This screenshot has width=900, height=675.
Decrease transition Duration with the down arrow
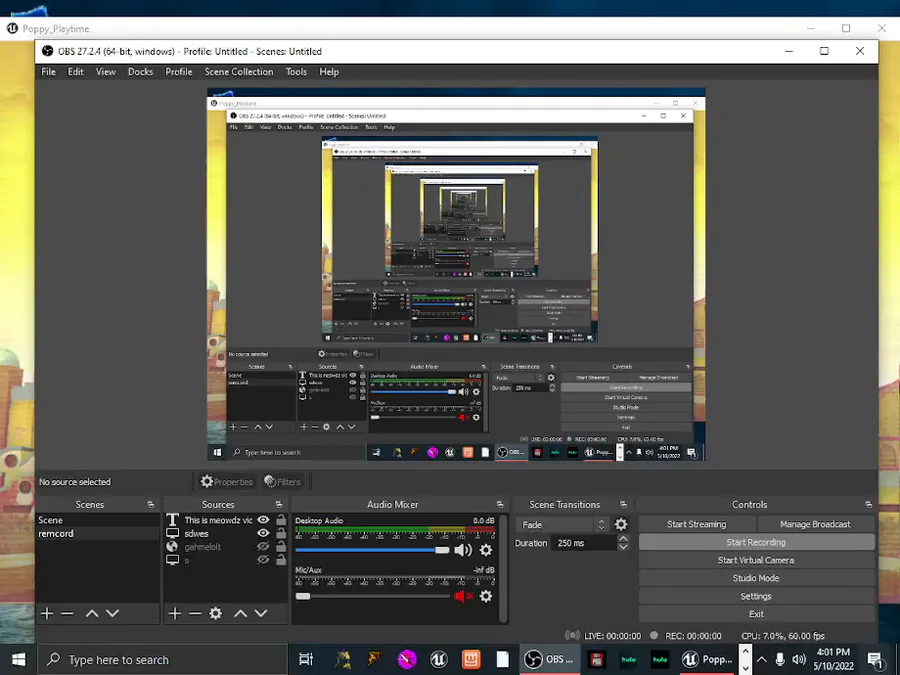point(623,547)
